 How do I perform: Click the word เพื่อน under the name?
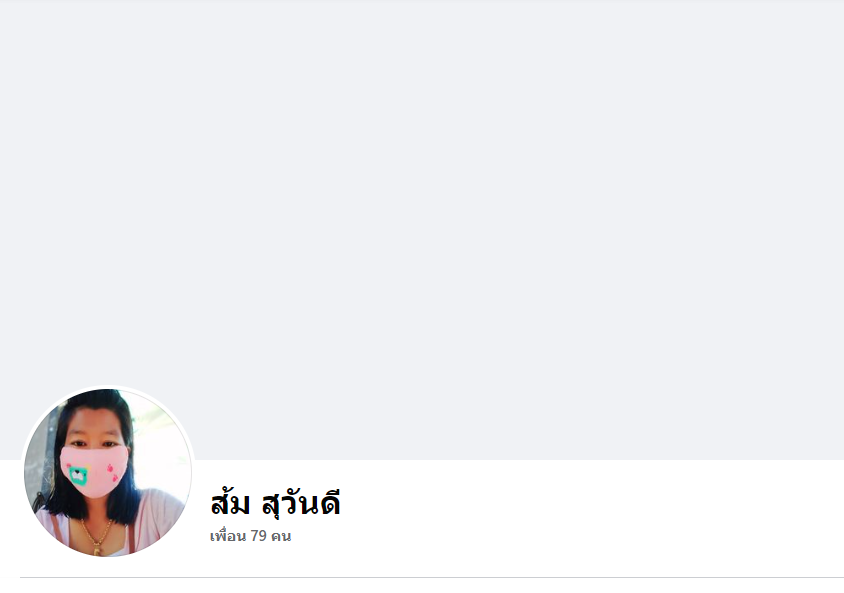pos(228,536)
